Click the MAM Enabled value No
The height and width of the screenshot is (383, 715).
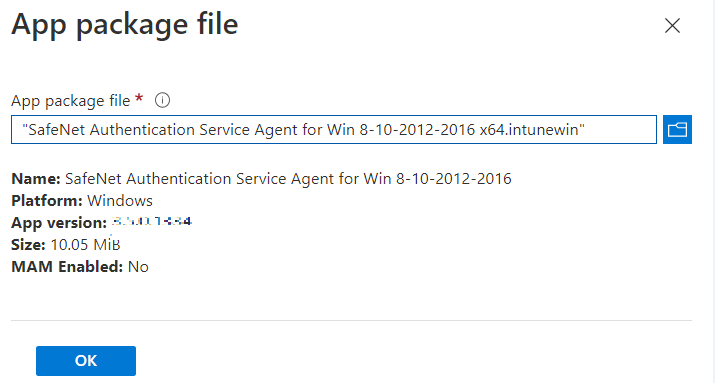138,267
